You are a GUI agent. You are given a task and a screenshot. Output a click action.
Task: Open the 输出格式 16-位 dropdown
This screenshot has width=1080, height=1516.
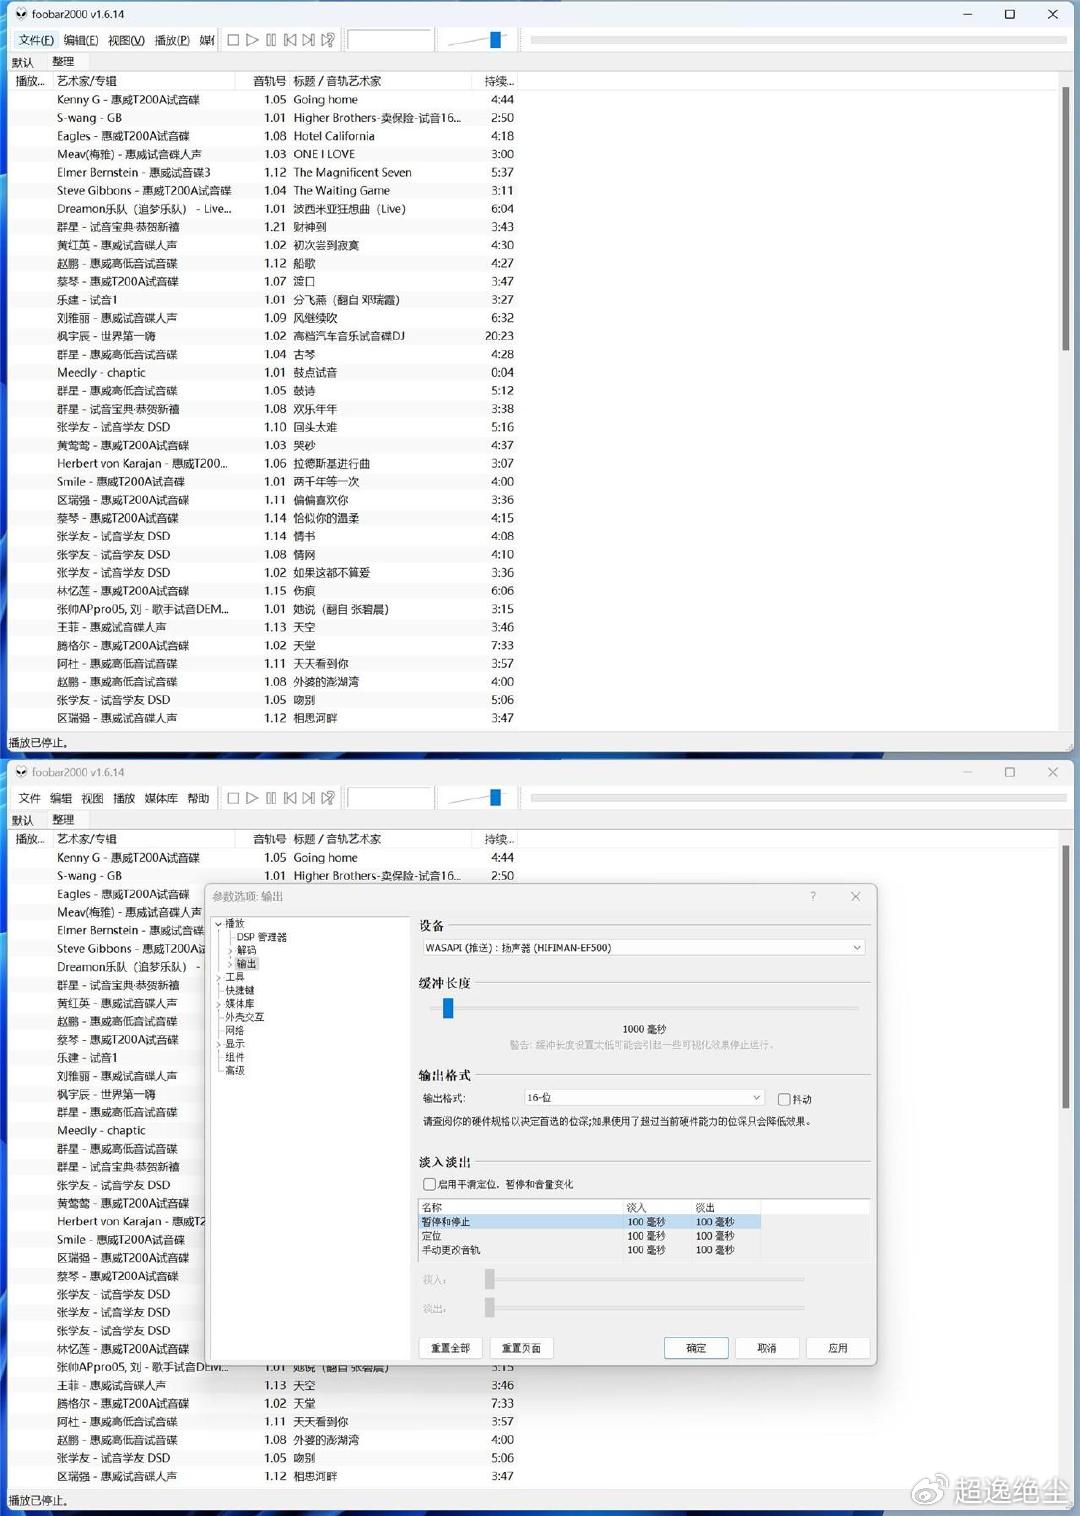pos(643,1098)
